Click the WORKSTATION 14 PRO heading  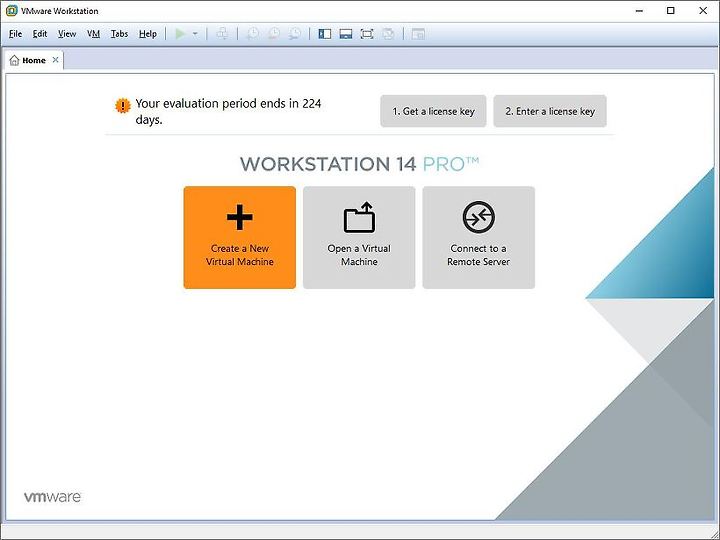360,164
